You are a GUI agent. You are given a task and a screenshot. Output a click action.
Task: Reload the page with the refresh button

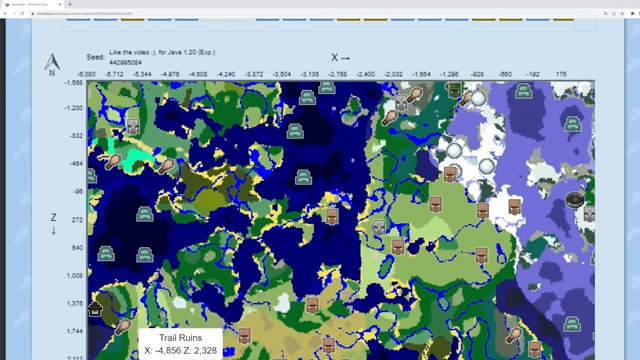pos(22,13)
